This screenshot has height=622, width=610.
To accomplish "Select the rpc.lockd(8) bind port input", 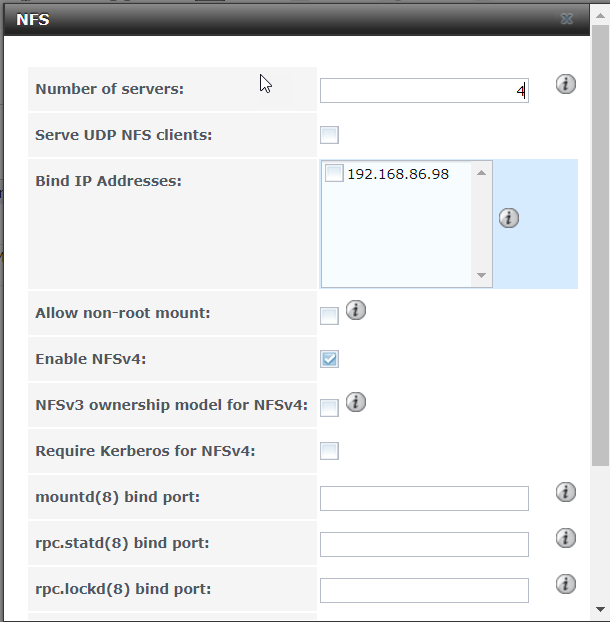I will click(x=424, y=590).
